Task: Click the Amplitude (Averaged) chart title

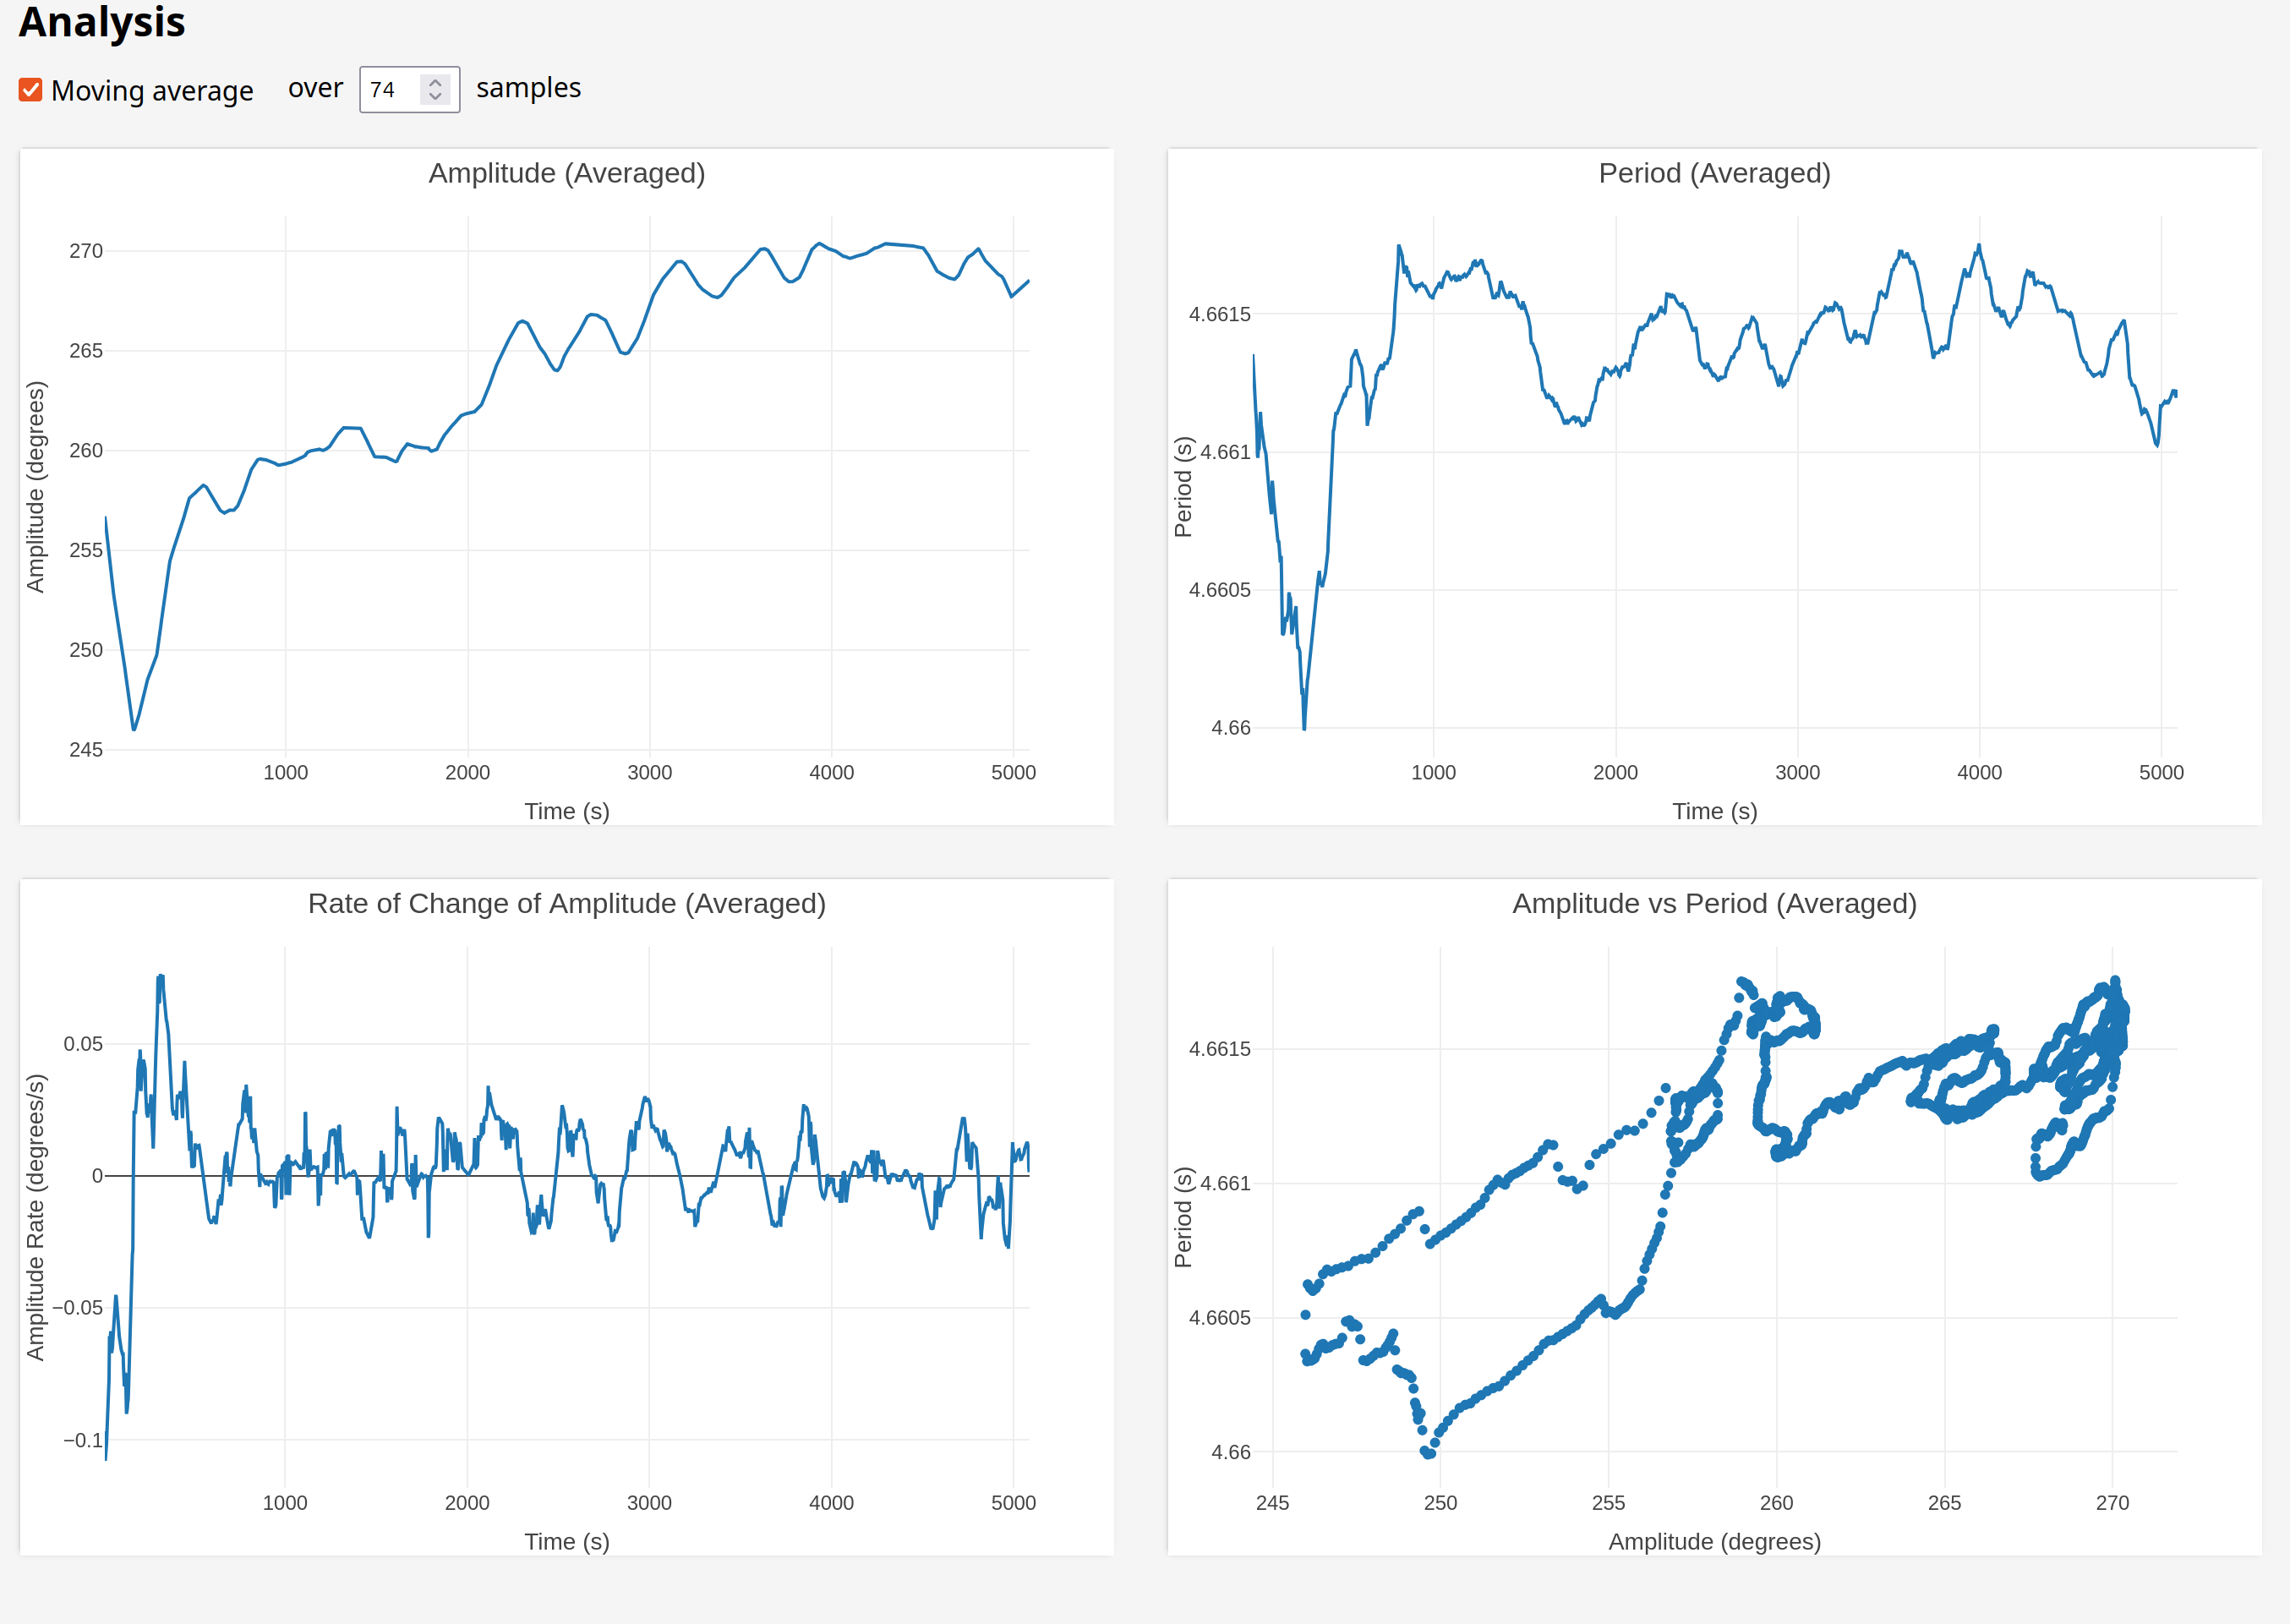Action: point(566,173)
